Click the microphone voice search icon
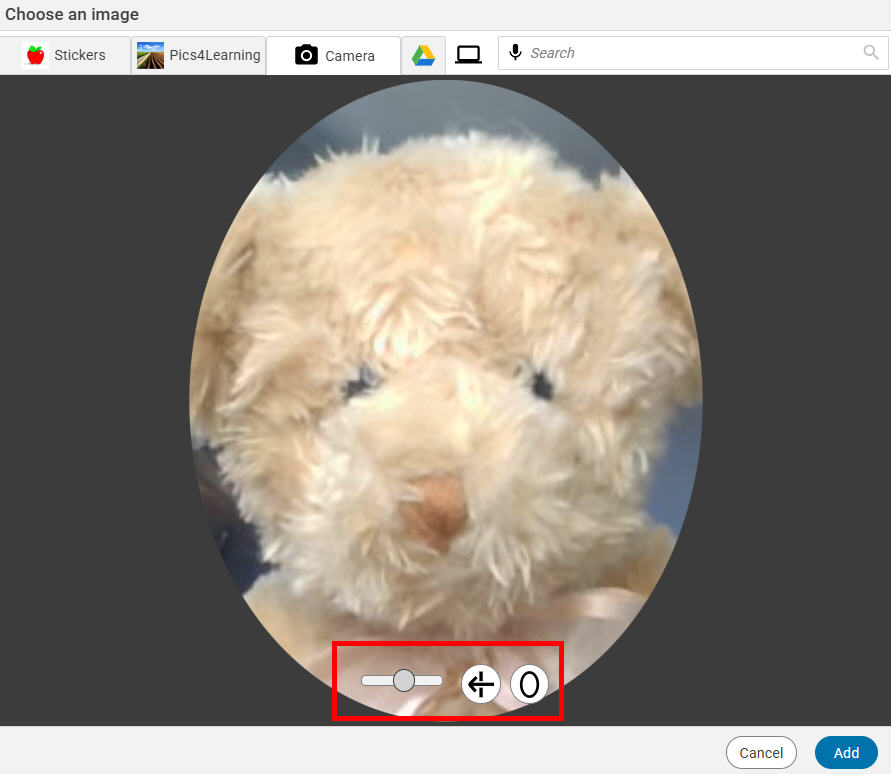This screenshot has width=891, height=774. pos(515,53)
